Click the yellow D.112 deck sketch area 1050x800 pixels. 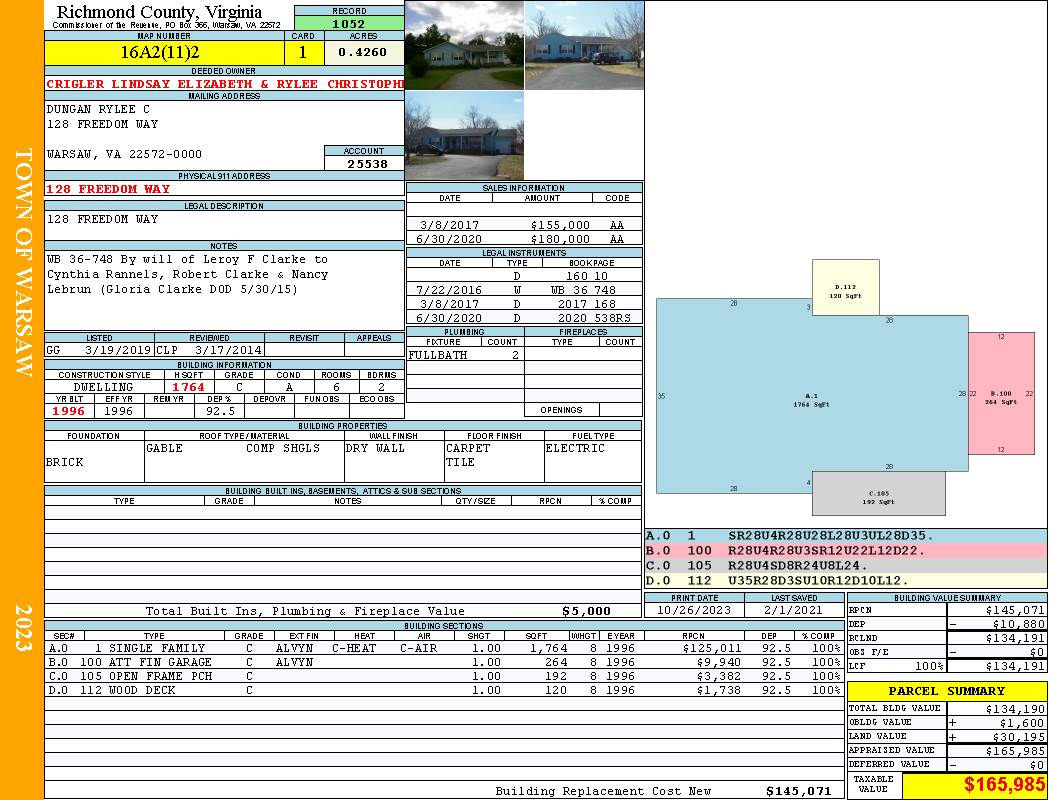(x=845, y=288)
